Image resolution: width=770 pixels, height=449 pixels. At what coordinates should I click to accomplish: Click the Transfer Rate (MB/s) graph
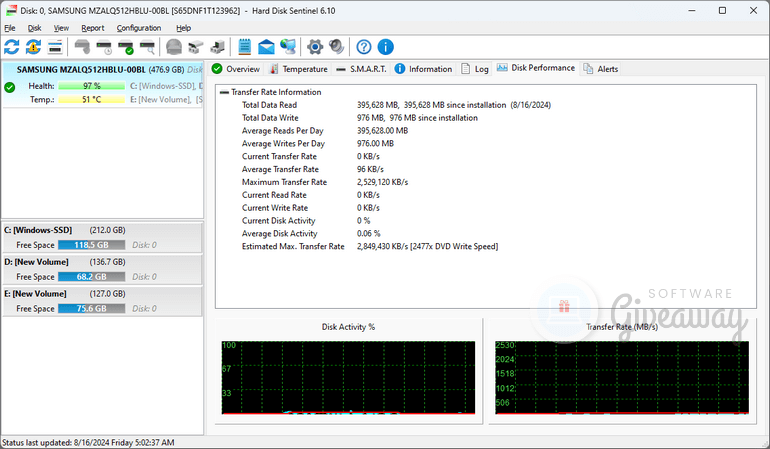click(x=622, y=377)
